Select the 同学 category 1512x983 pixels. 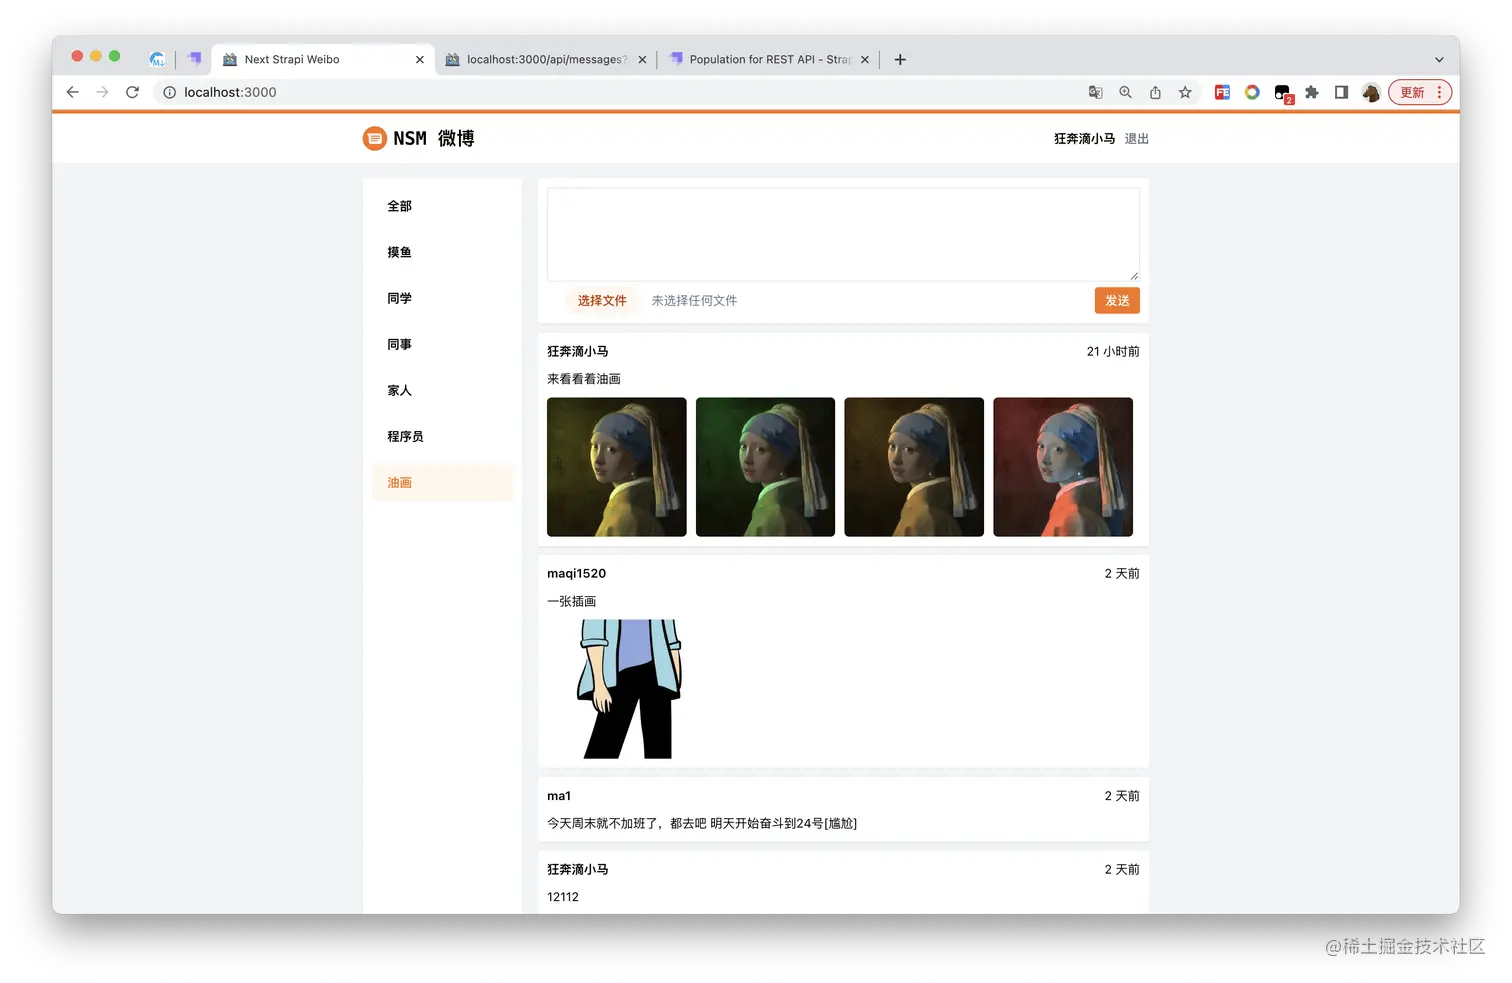[442, 298]
